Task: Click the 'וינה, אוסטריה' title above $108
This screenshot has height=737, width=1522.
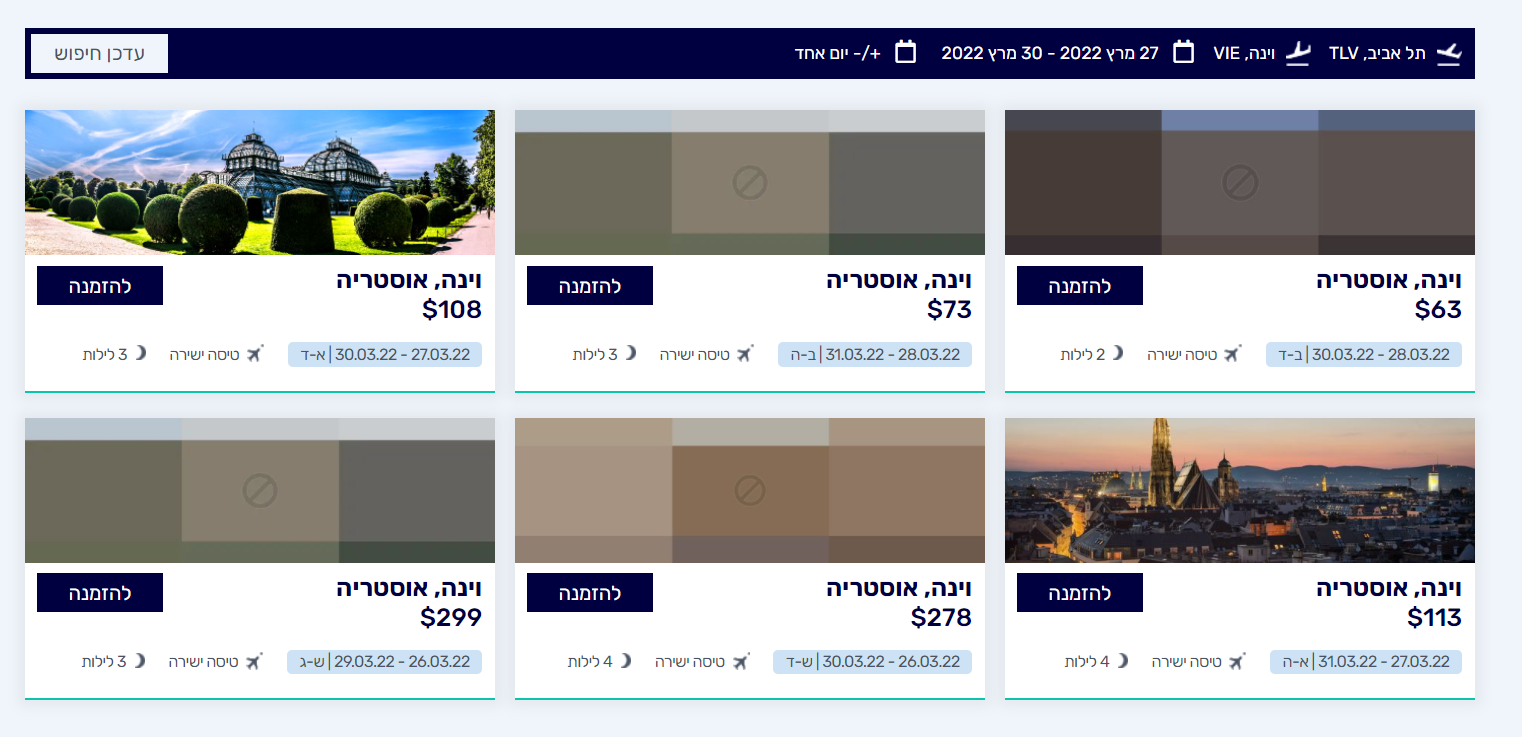Action: tap(409, 282)
